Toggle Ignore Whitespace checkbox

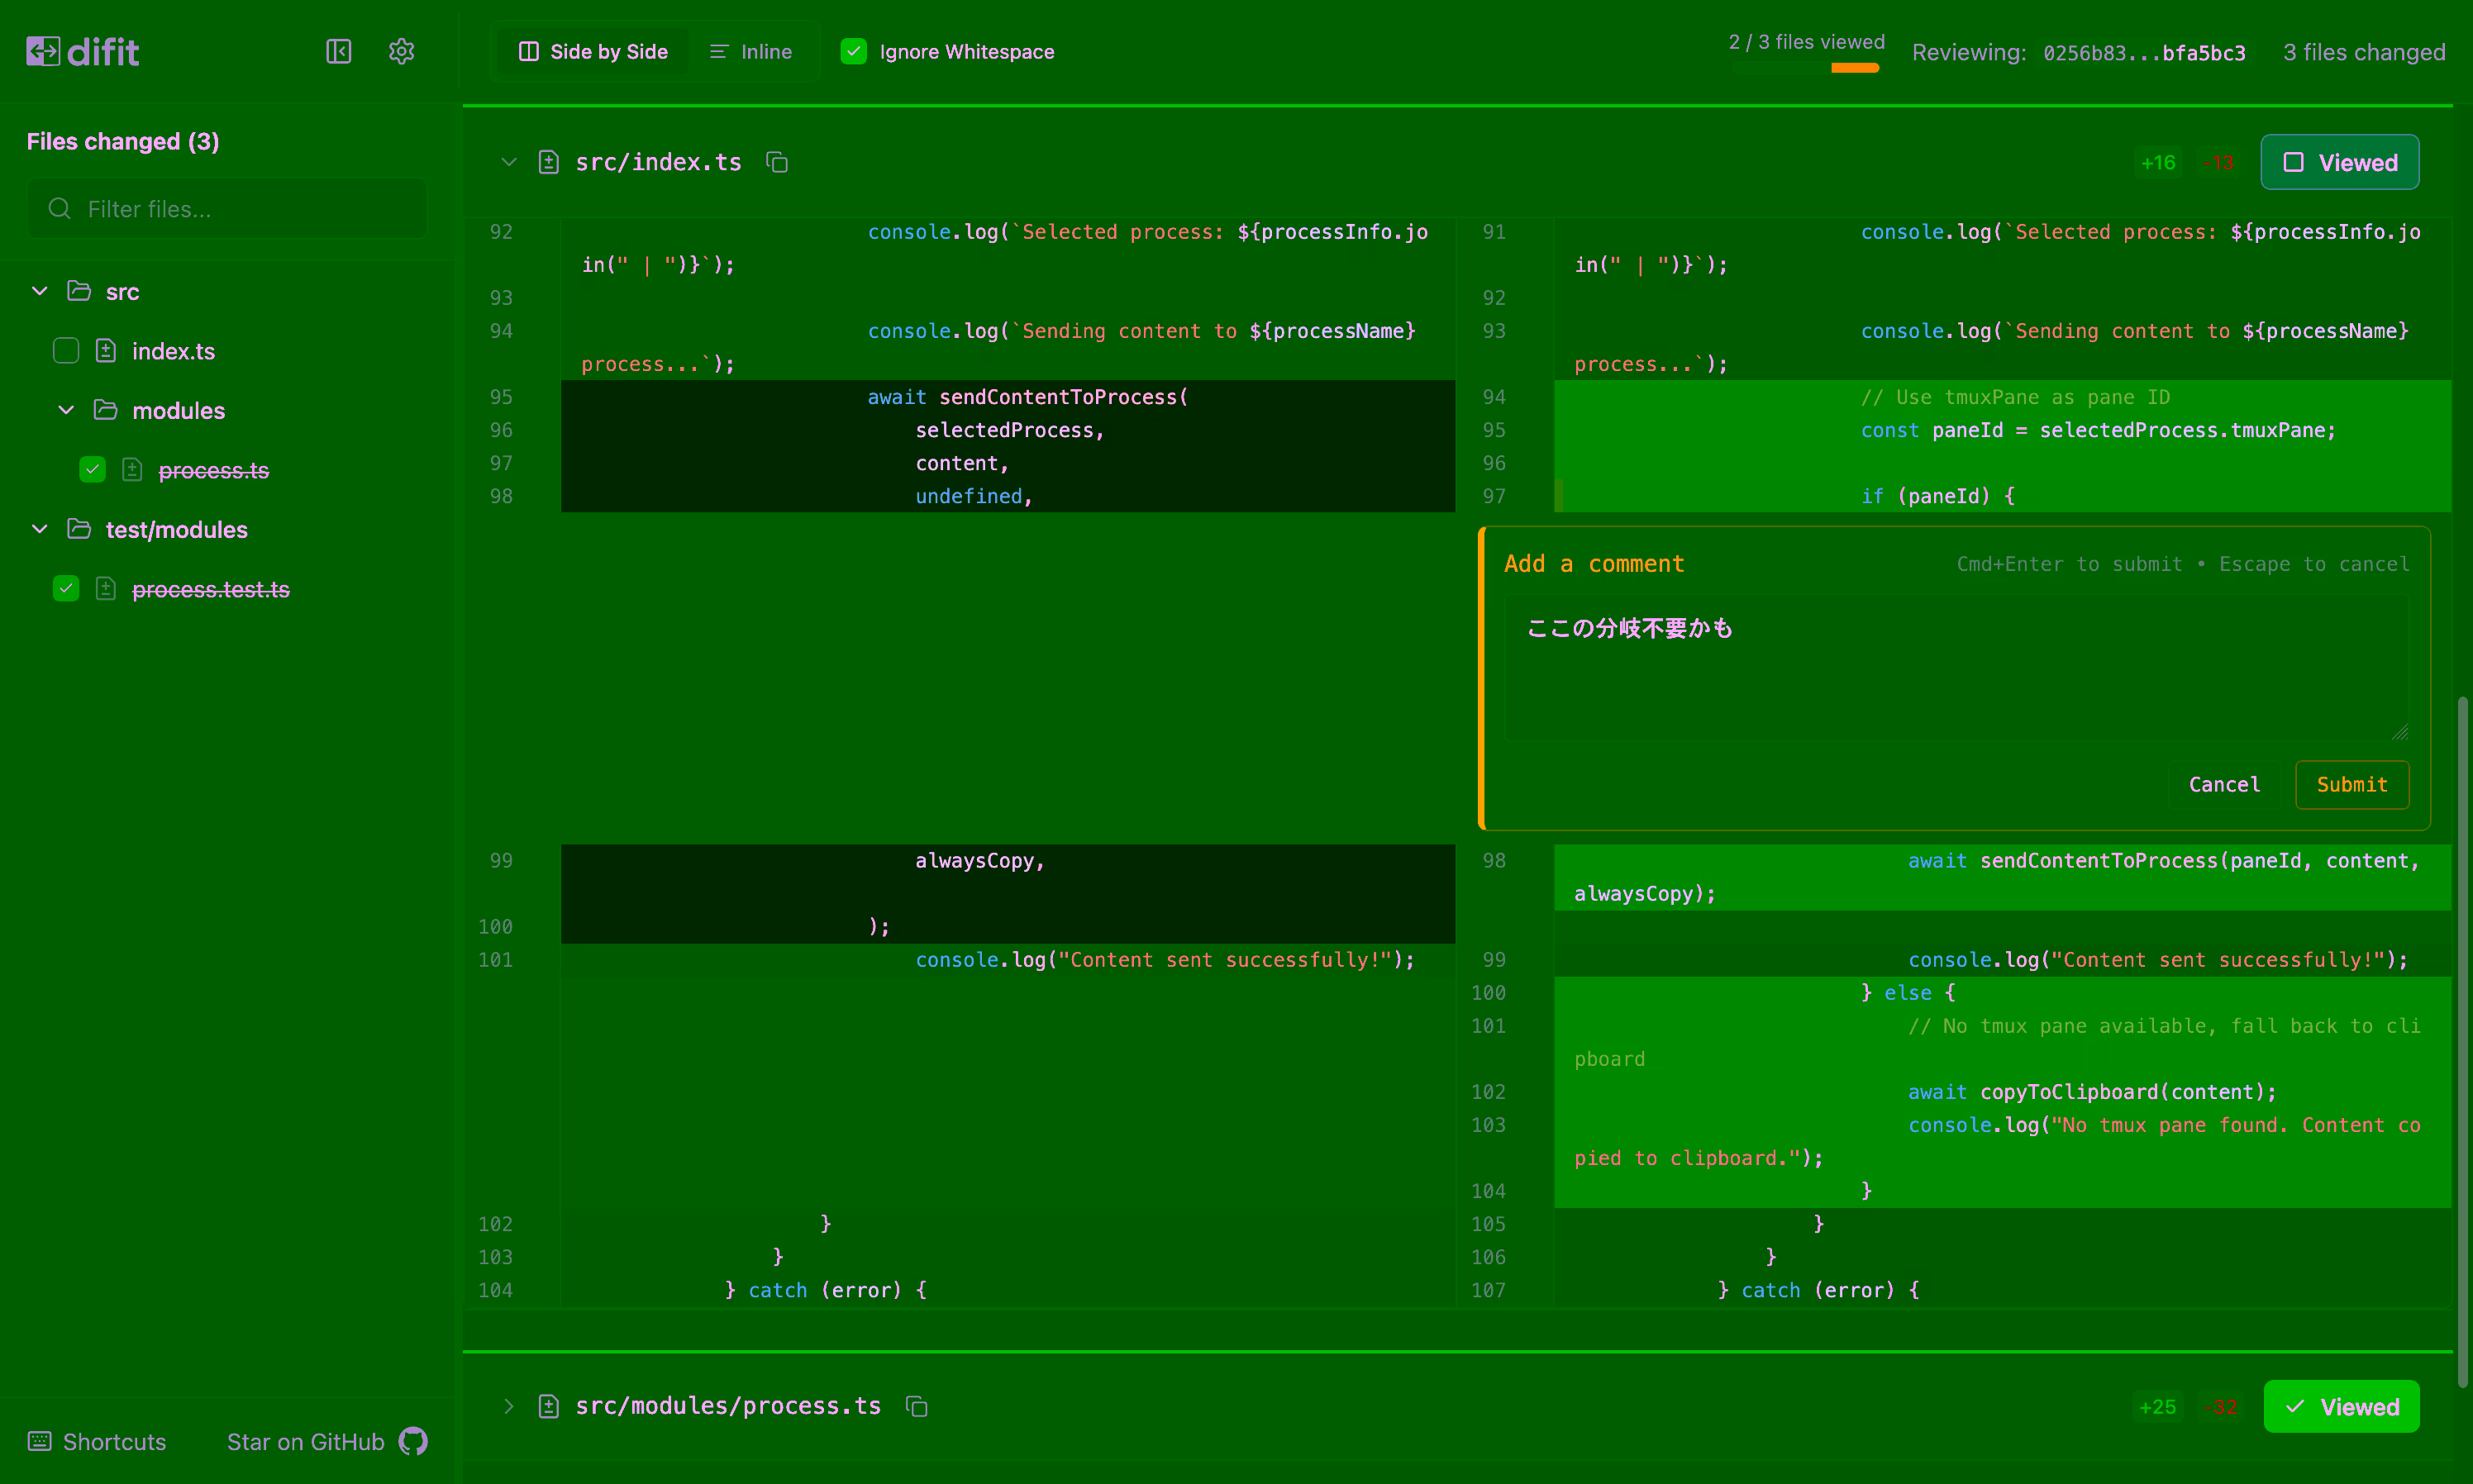coord(853,51)
